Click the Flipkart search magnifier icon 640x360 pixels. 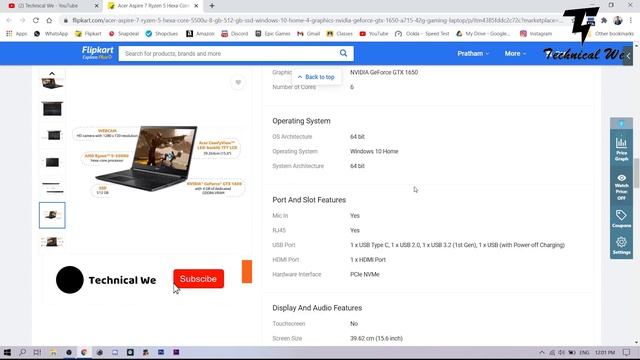click(x=343, y=53)
